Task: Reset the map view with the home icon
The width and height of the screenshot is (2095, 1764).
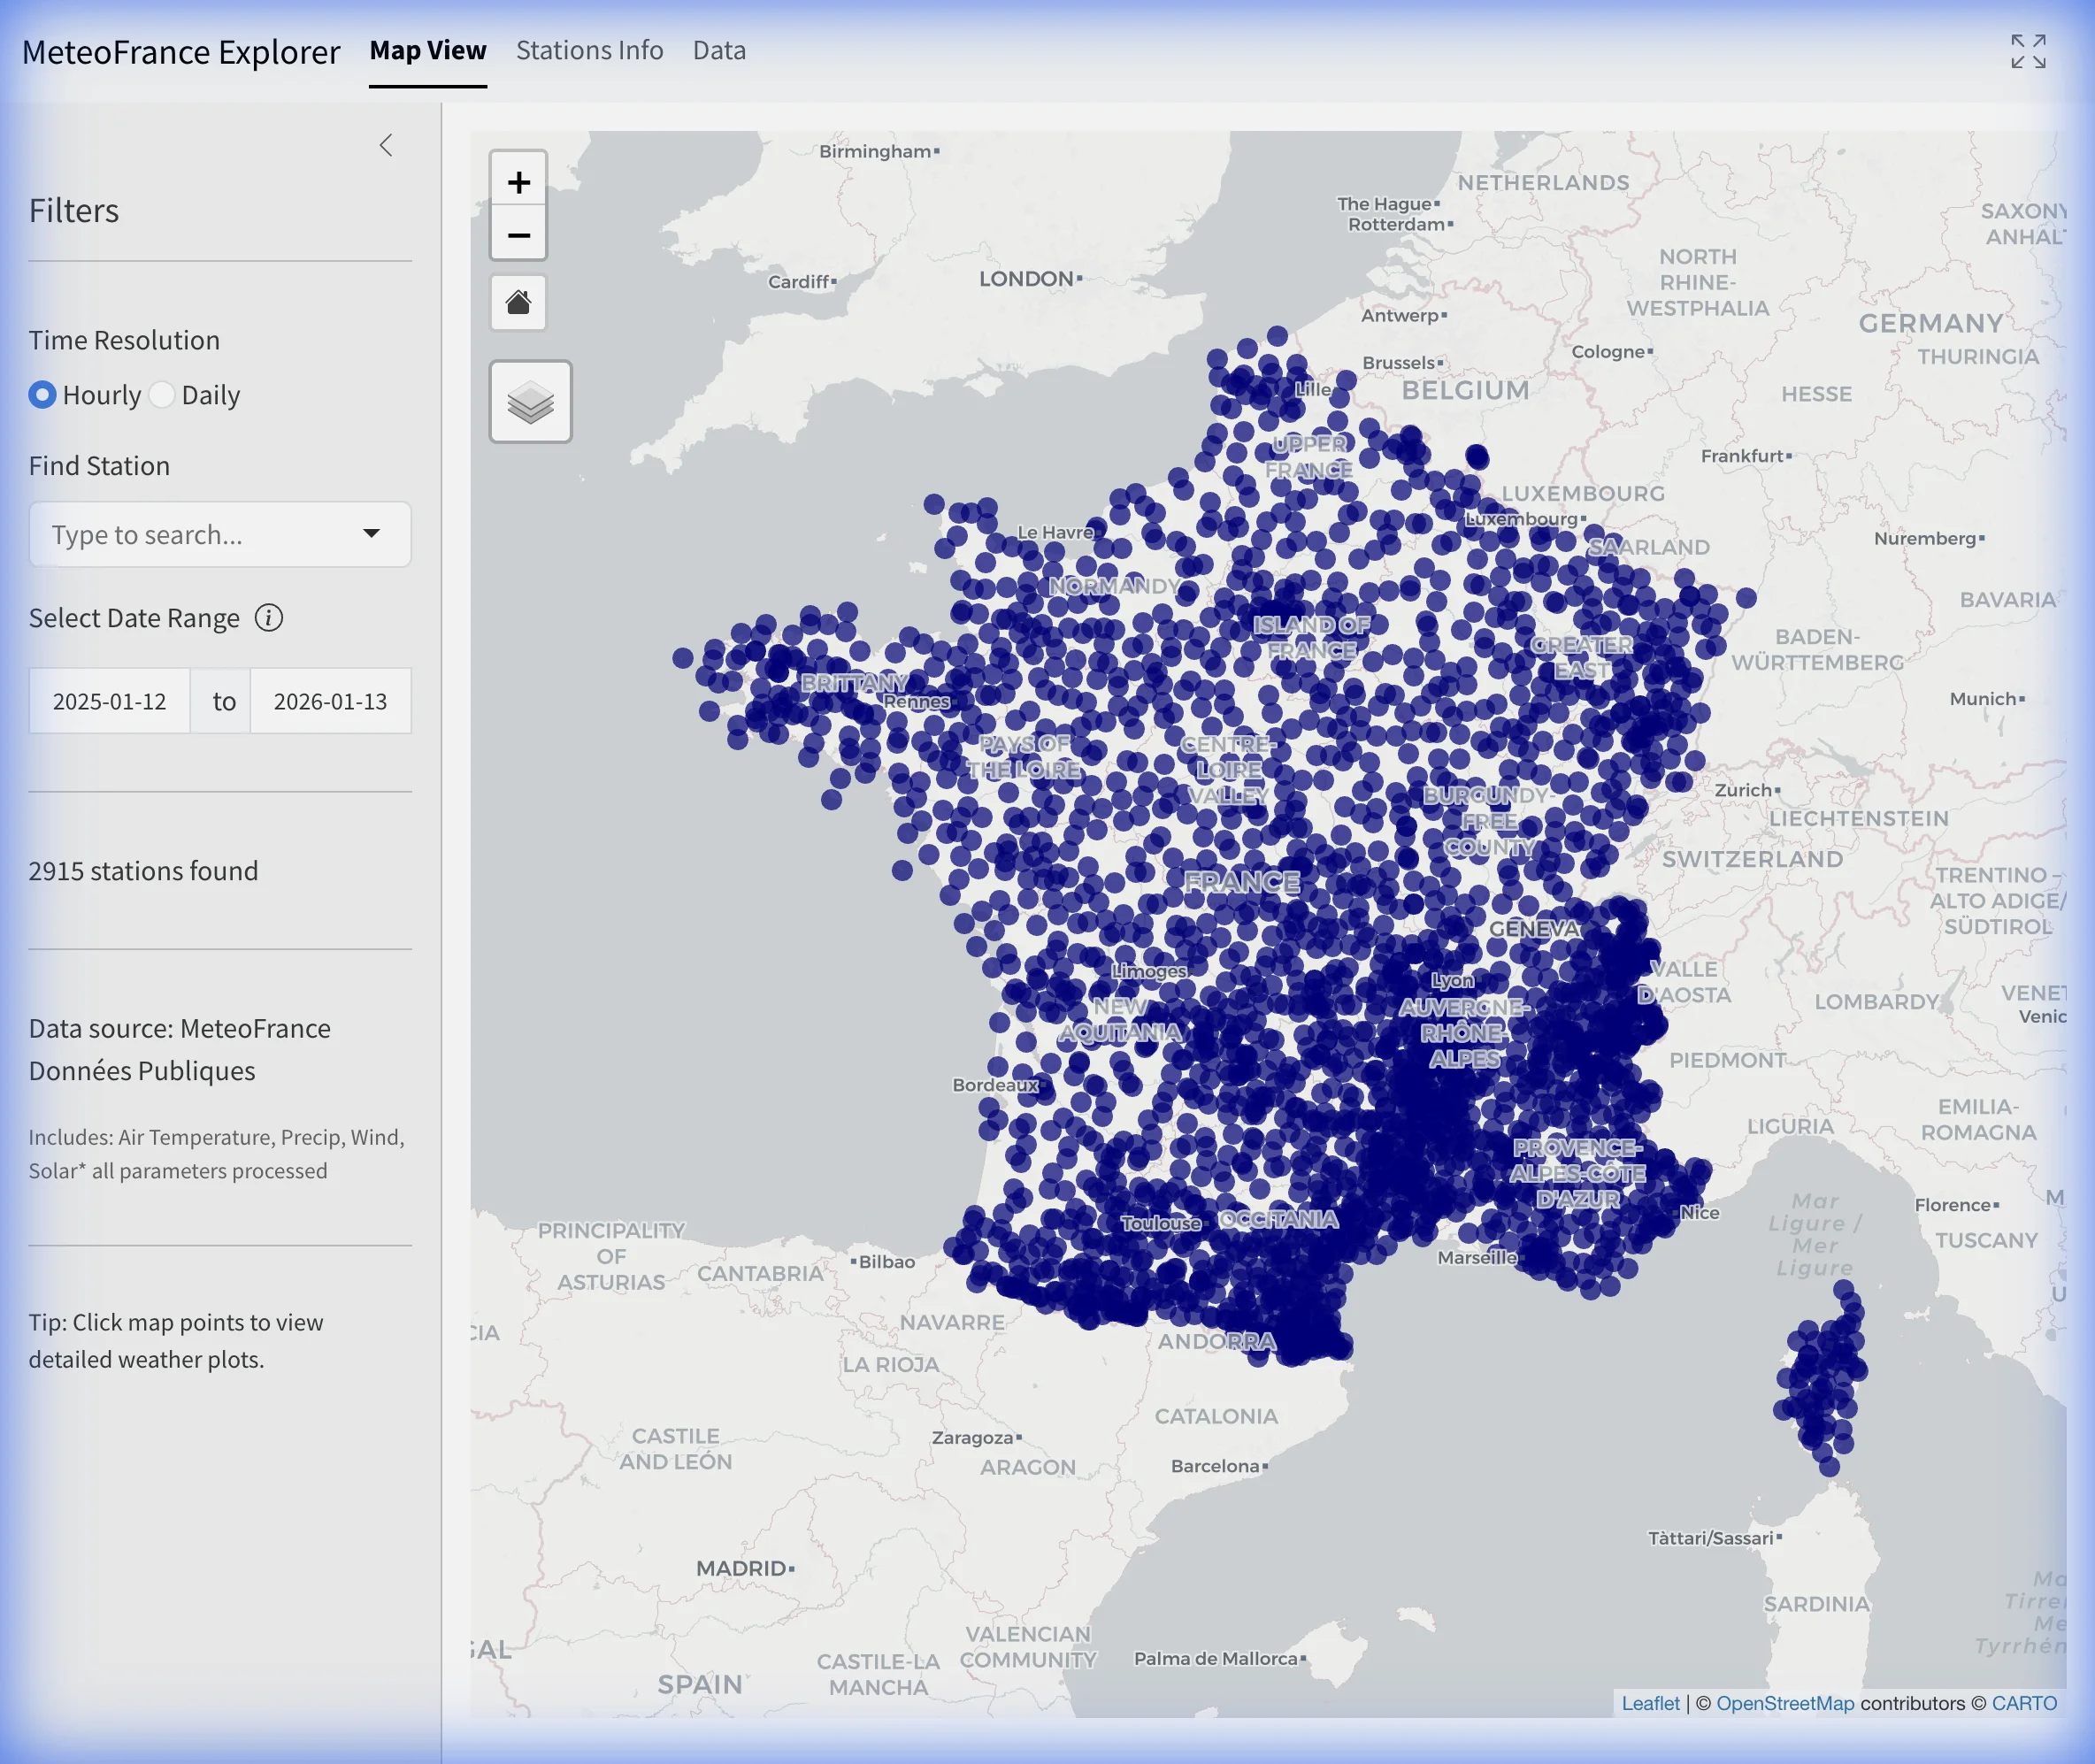Action: point(518,302)
